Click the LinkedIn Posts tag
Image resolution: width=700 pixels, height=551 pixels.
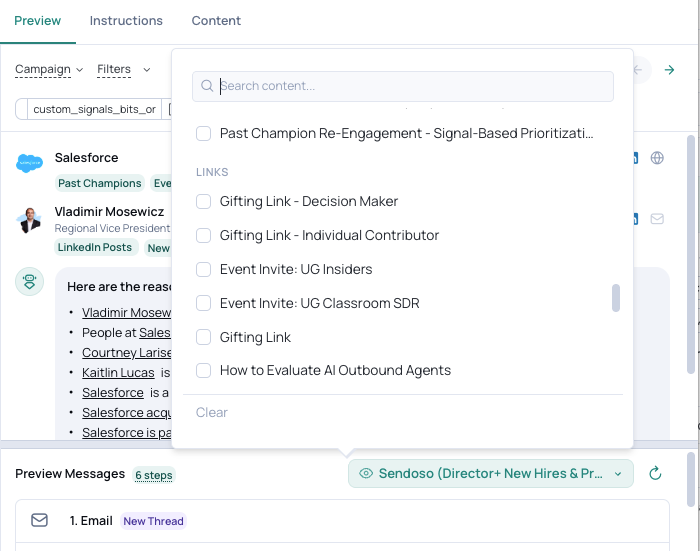coord(95,247)
